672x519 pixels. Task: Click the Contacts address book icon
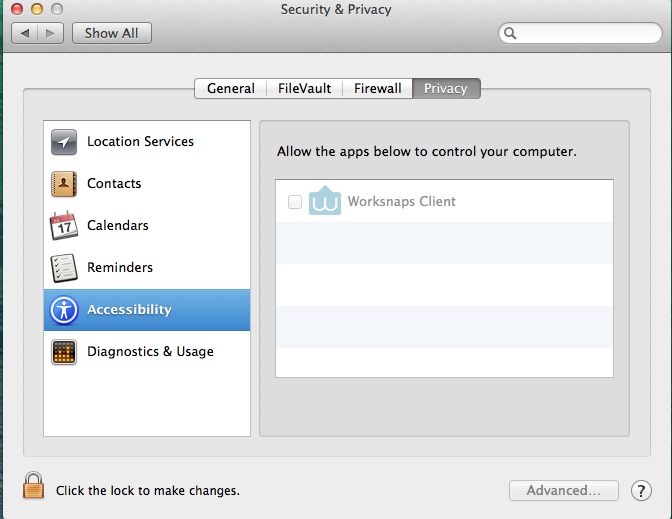coord(64,184)
